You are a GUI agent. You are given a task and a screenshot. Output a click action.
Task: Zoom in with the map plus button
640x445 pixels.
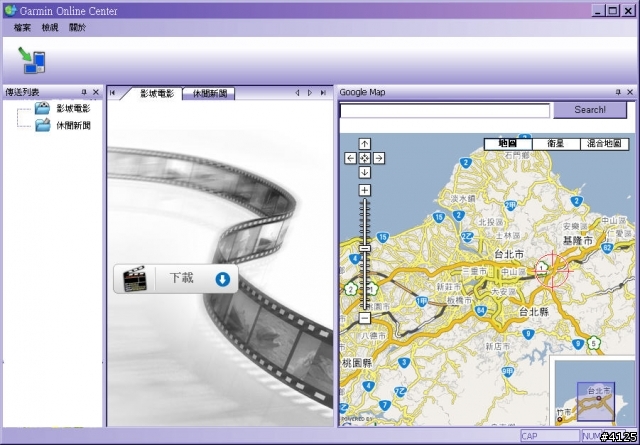364,190
